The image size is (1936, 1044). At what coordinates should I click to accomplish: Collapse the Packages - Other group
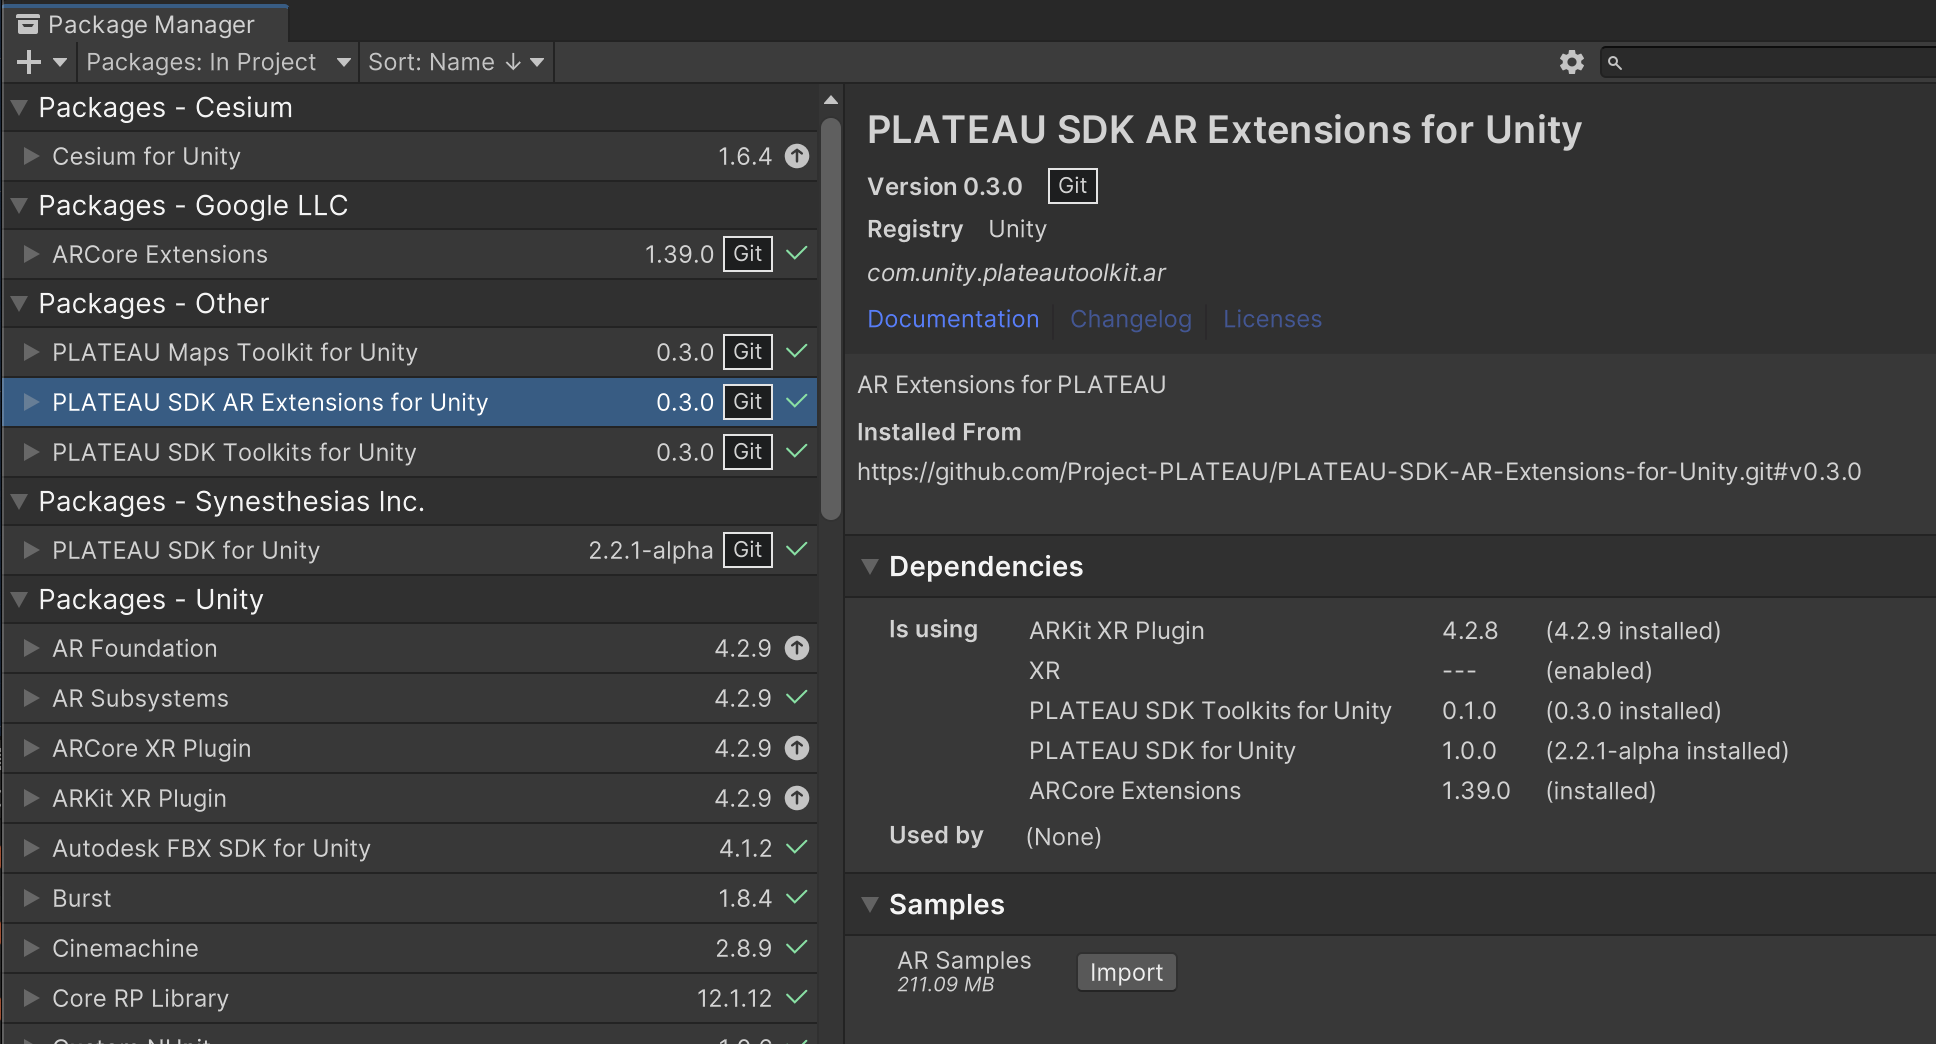pos(19,303)
